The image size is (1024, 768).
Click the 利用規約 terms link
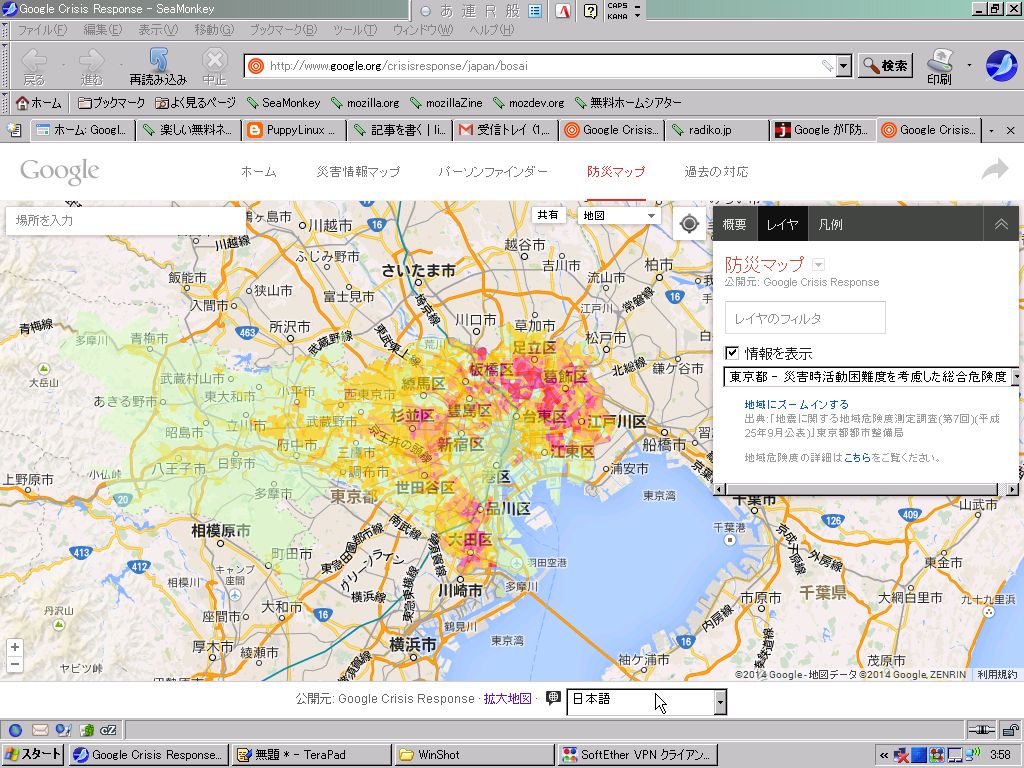[997, 675]
